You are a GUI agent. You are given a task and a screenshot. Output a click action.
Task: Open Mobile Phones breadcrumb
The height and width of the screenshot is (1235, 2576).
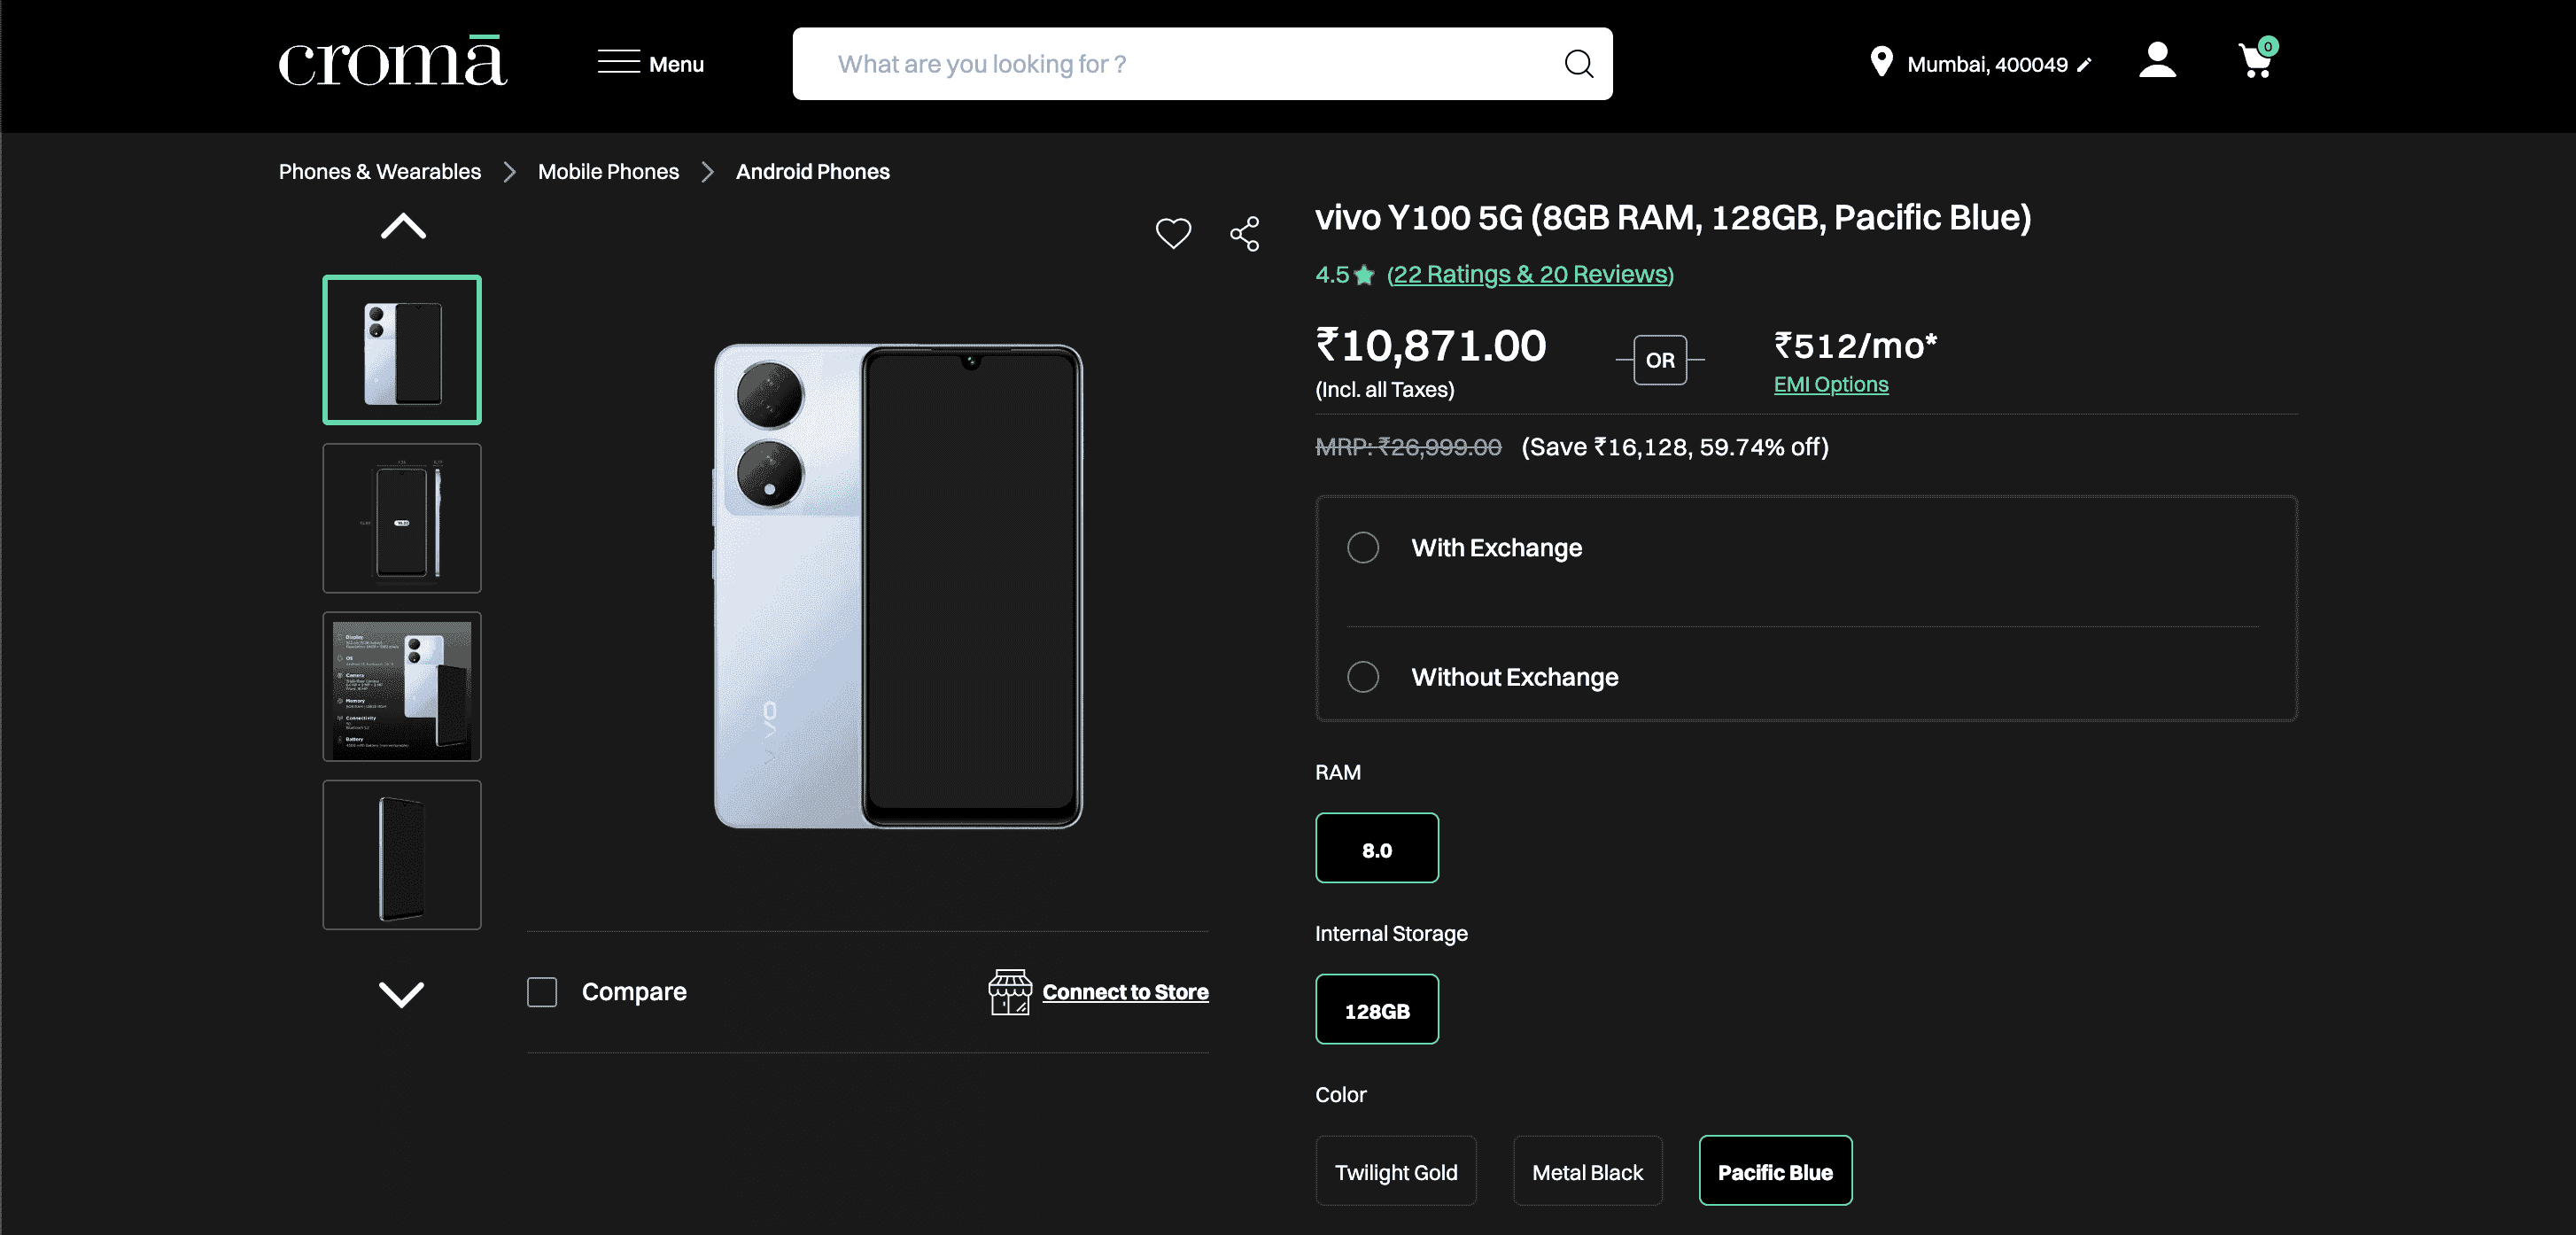click(x=608, y=172)
